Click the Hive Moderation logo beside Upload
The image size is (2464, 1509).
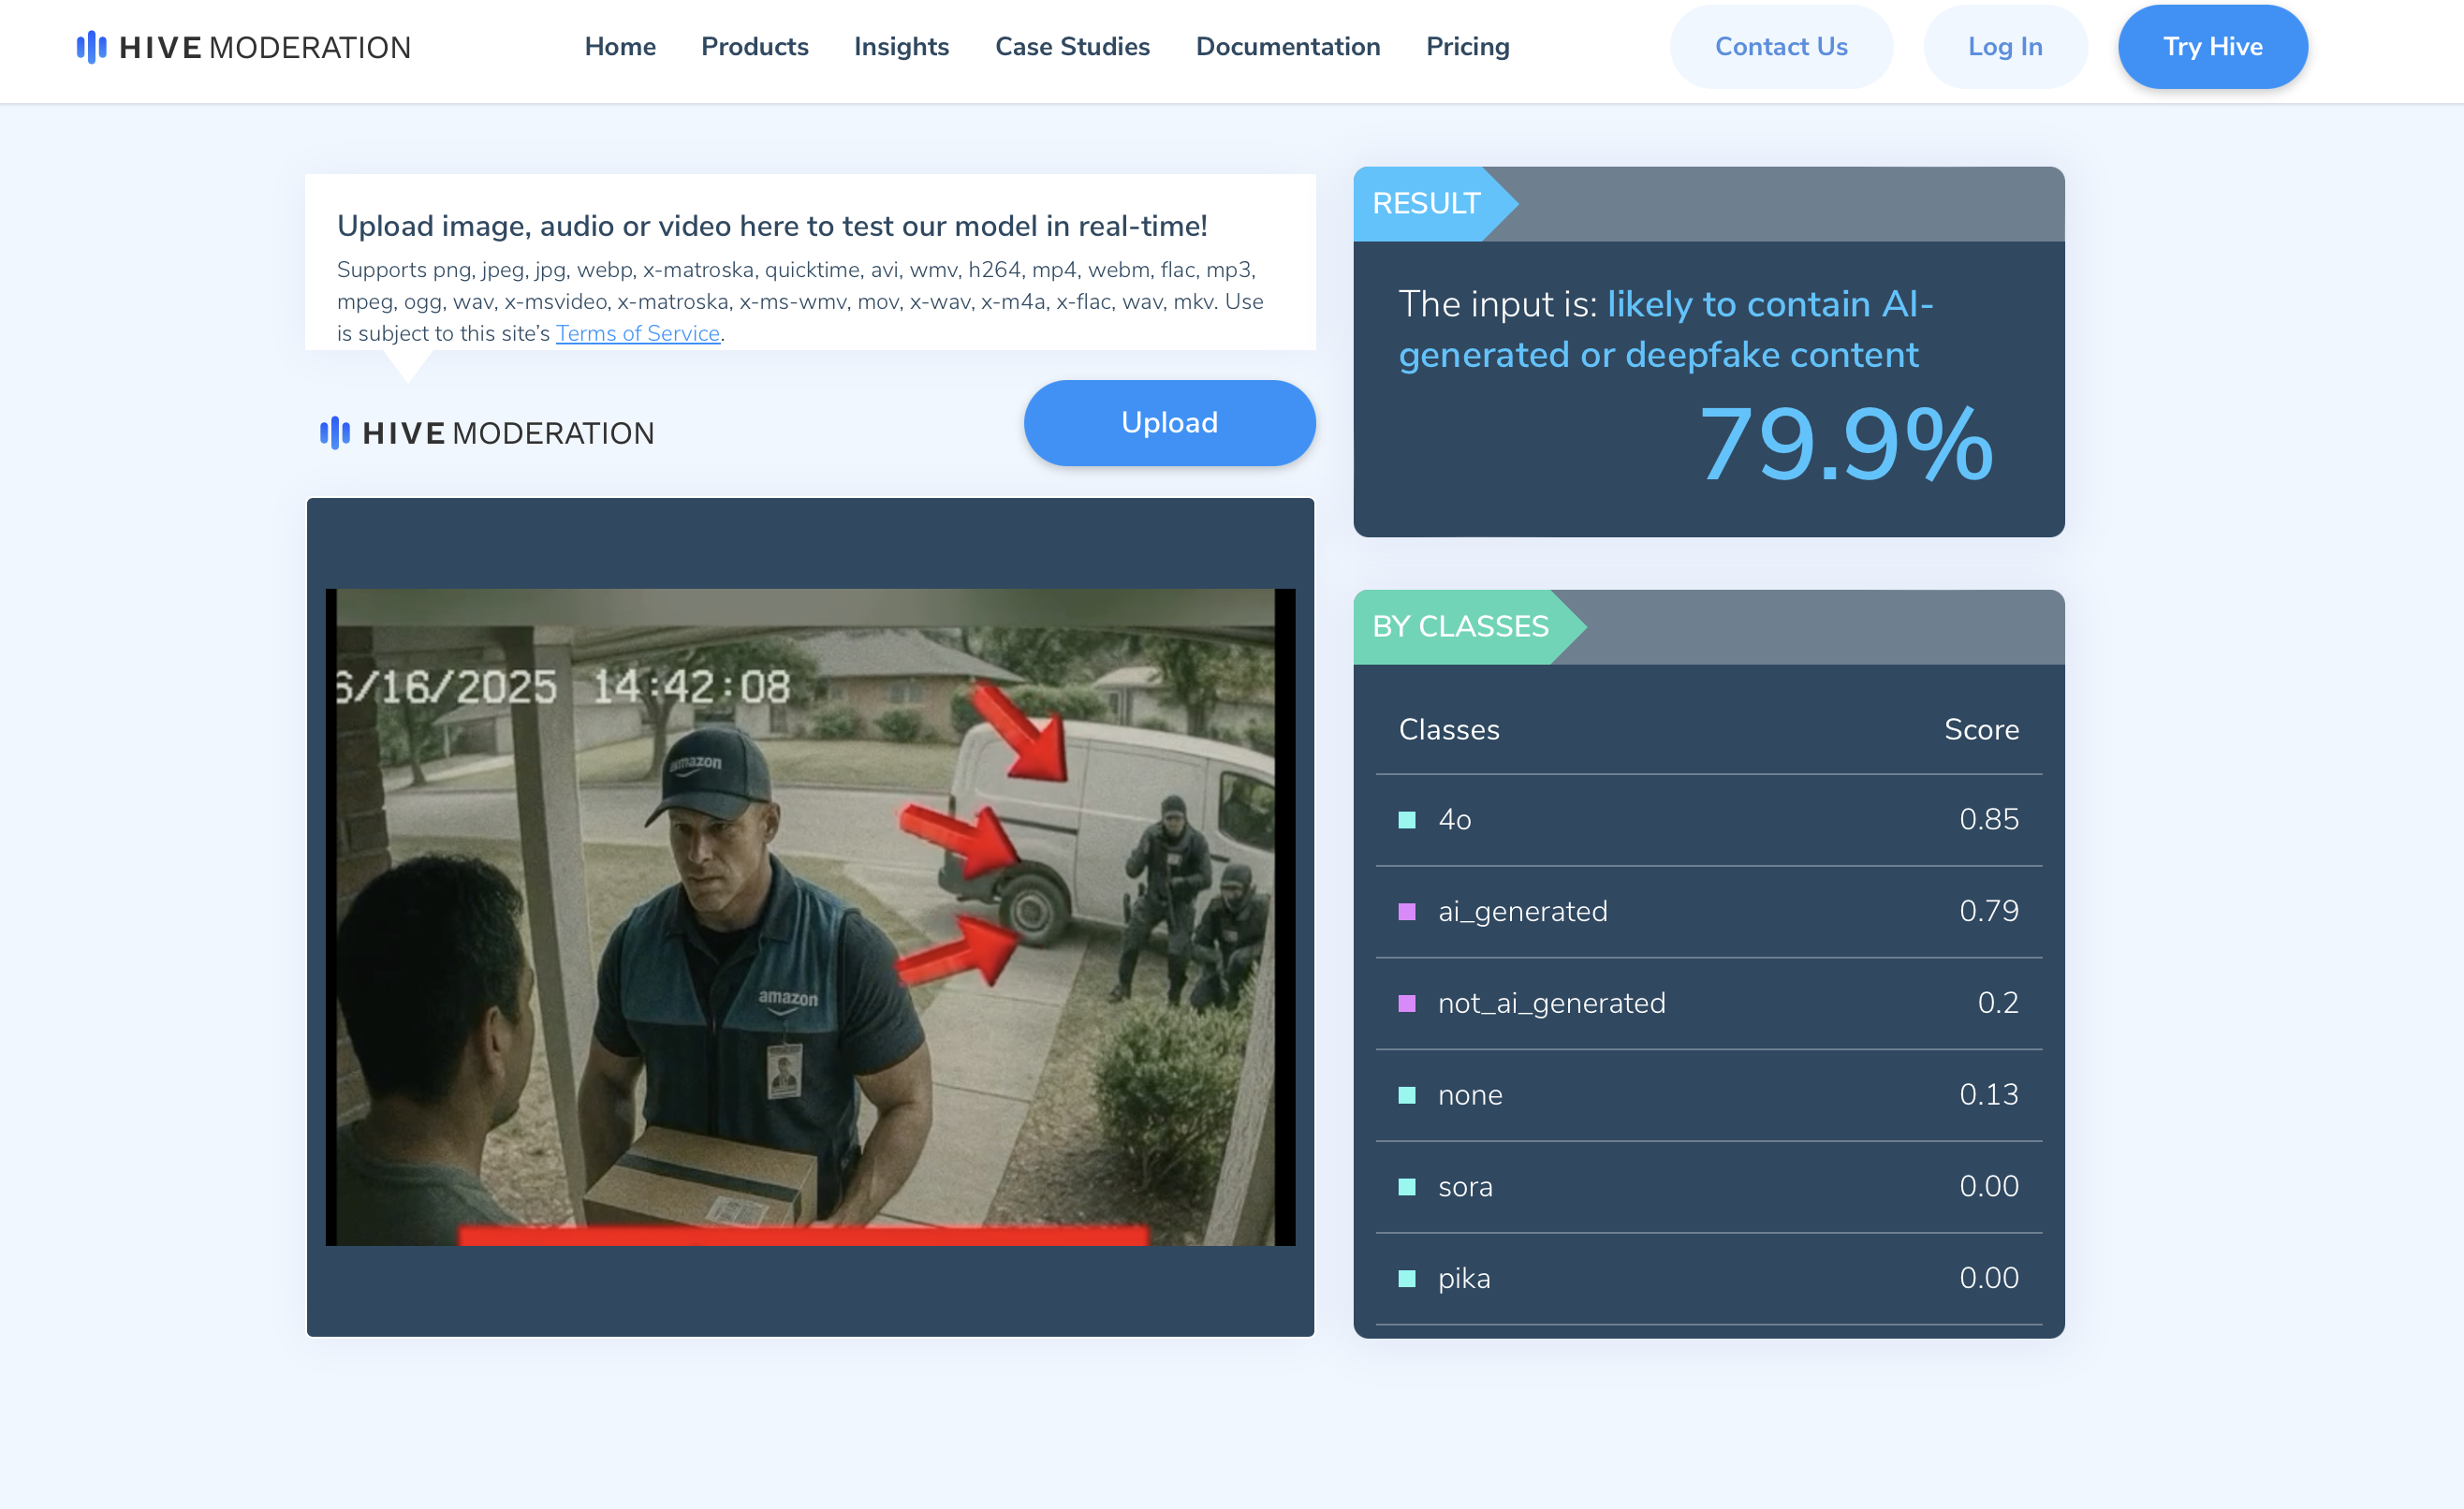pos(487,433)
